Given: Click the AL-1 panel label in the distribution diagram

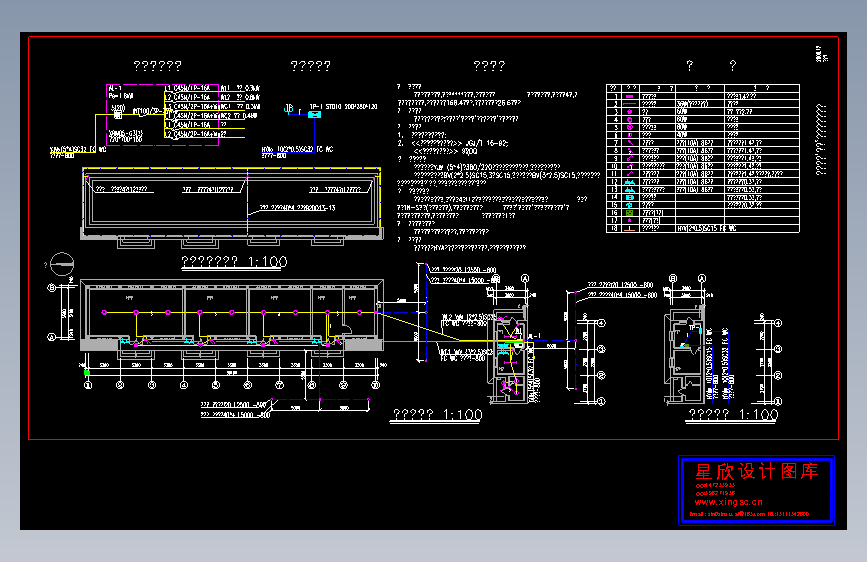Looking at the screenshot, I should [115, 88].
